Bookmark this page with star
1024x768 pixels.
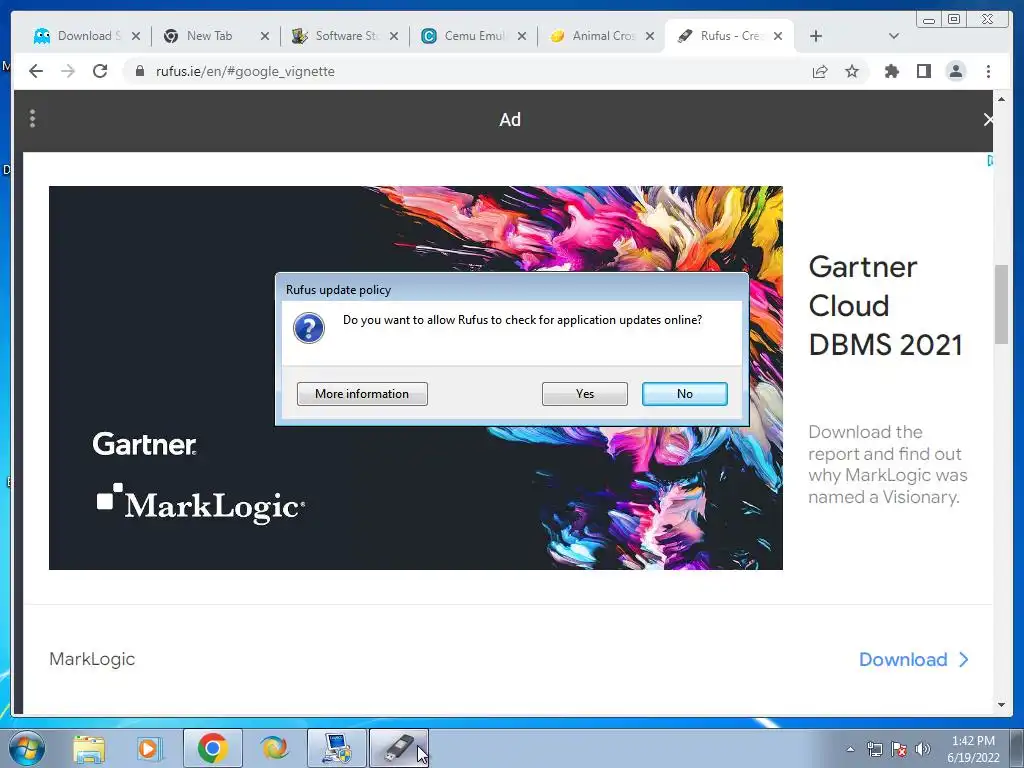coord(852,71)
